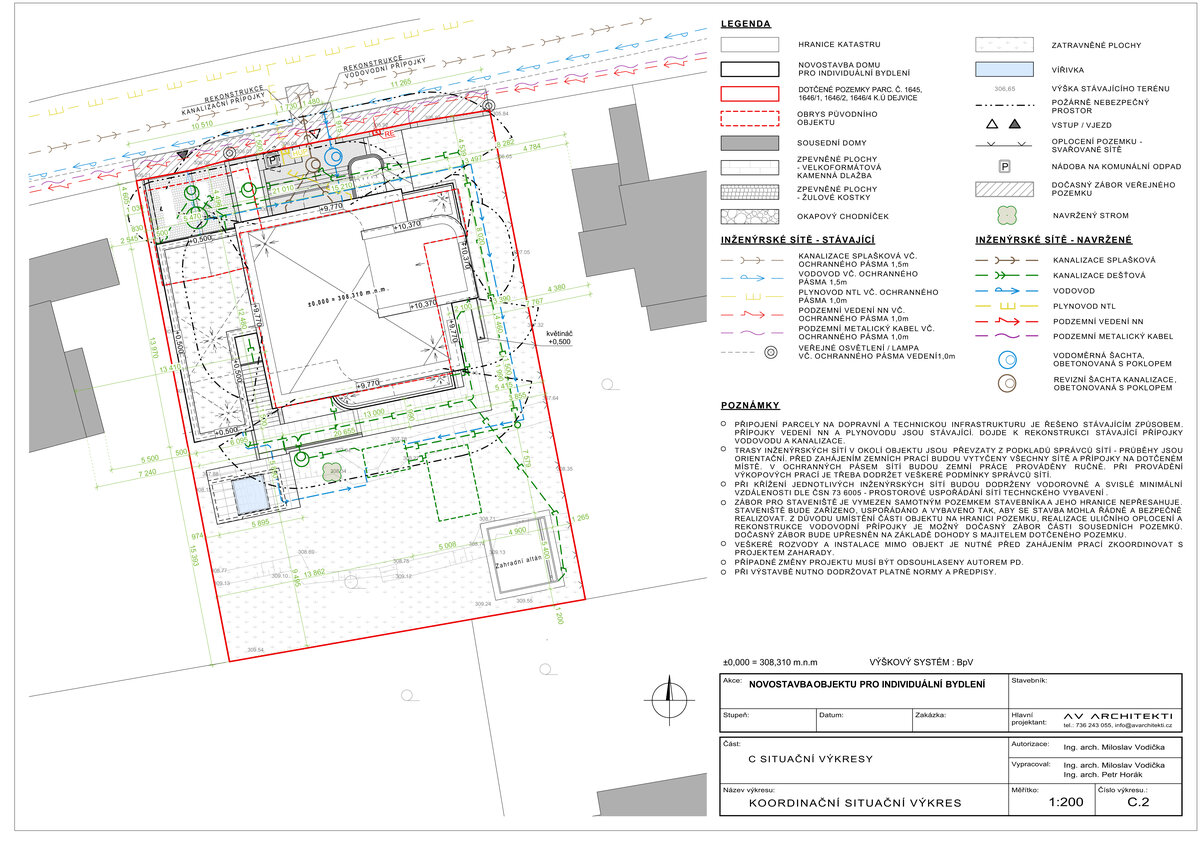This screenshot has width=1200, height=845.
Task: Click the 'HRANICE KATASTRU' legend label
Action: tap(838, 46)
